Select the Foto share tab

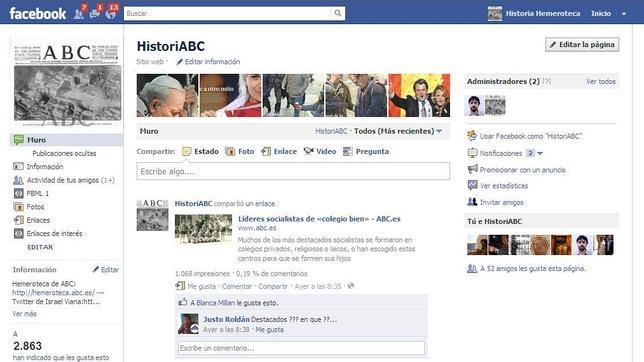[x=240, y=151]
